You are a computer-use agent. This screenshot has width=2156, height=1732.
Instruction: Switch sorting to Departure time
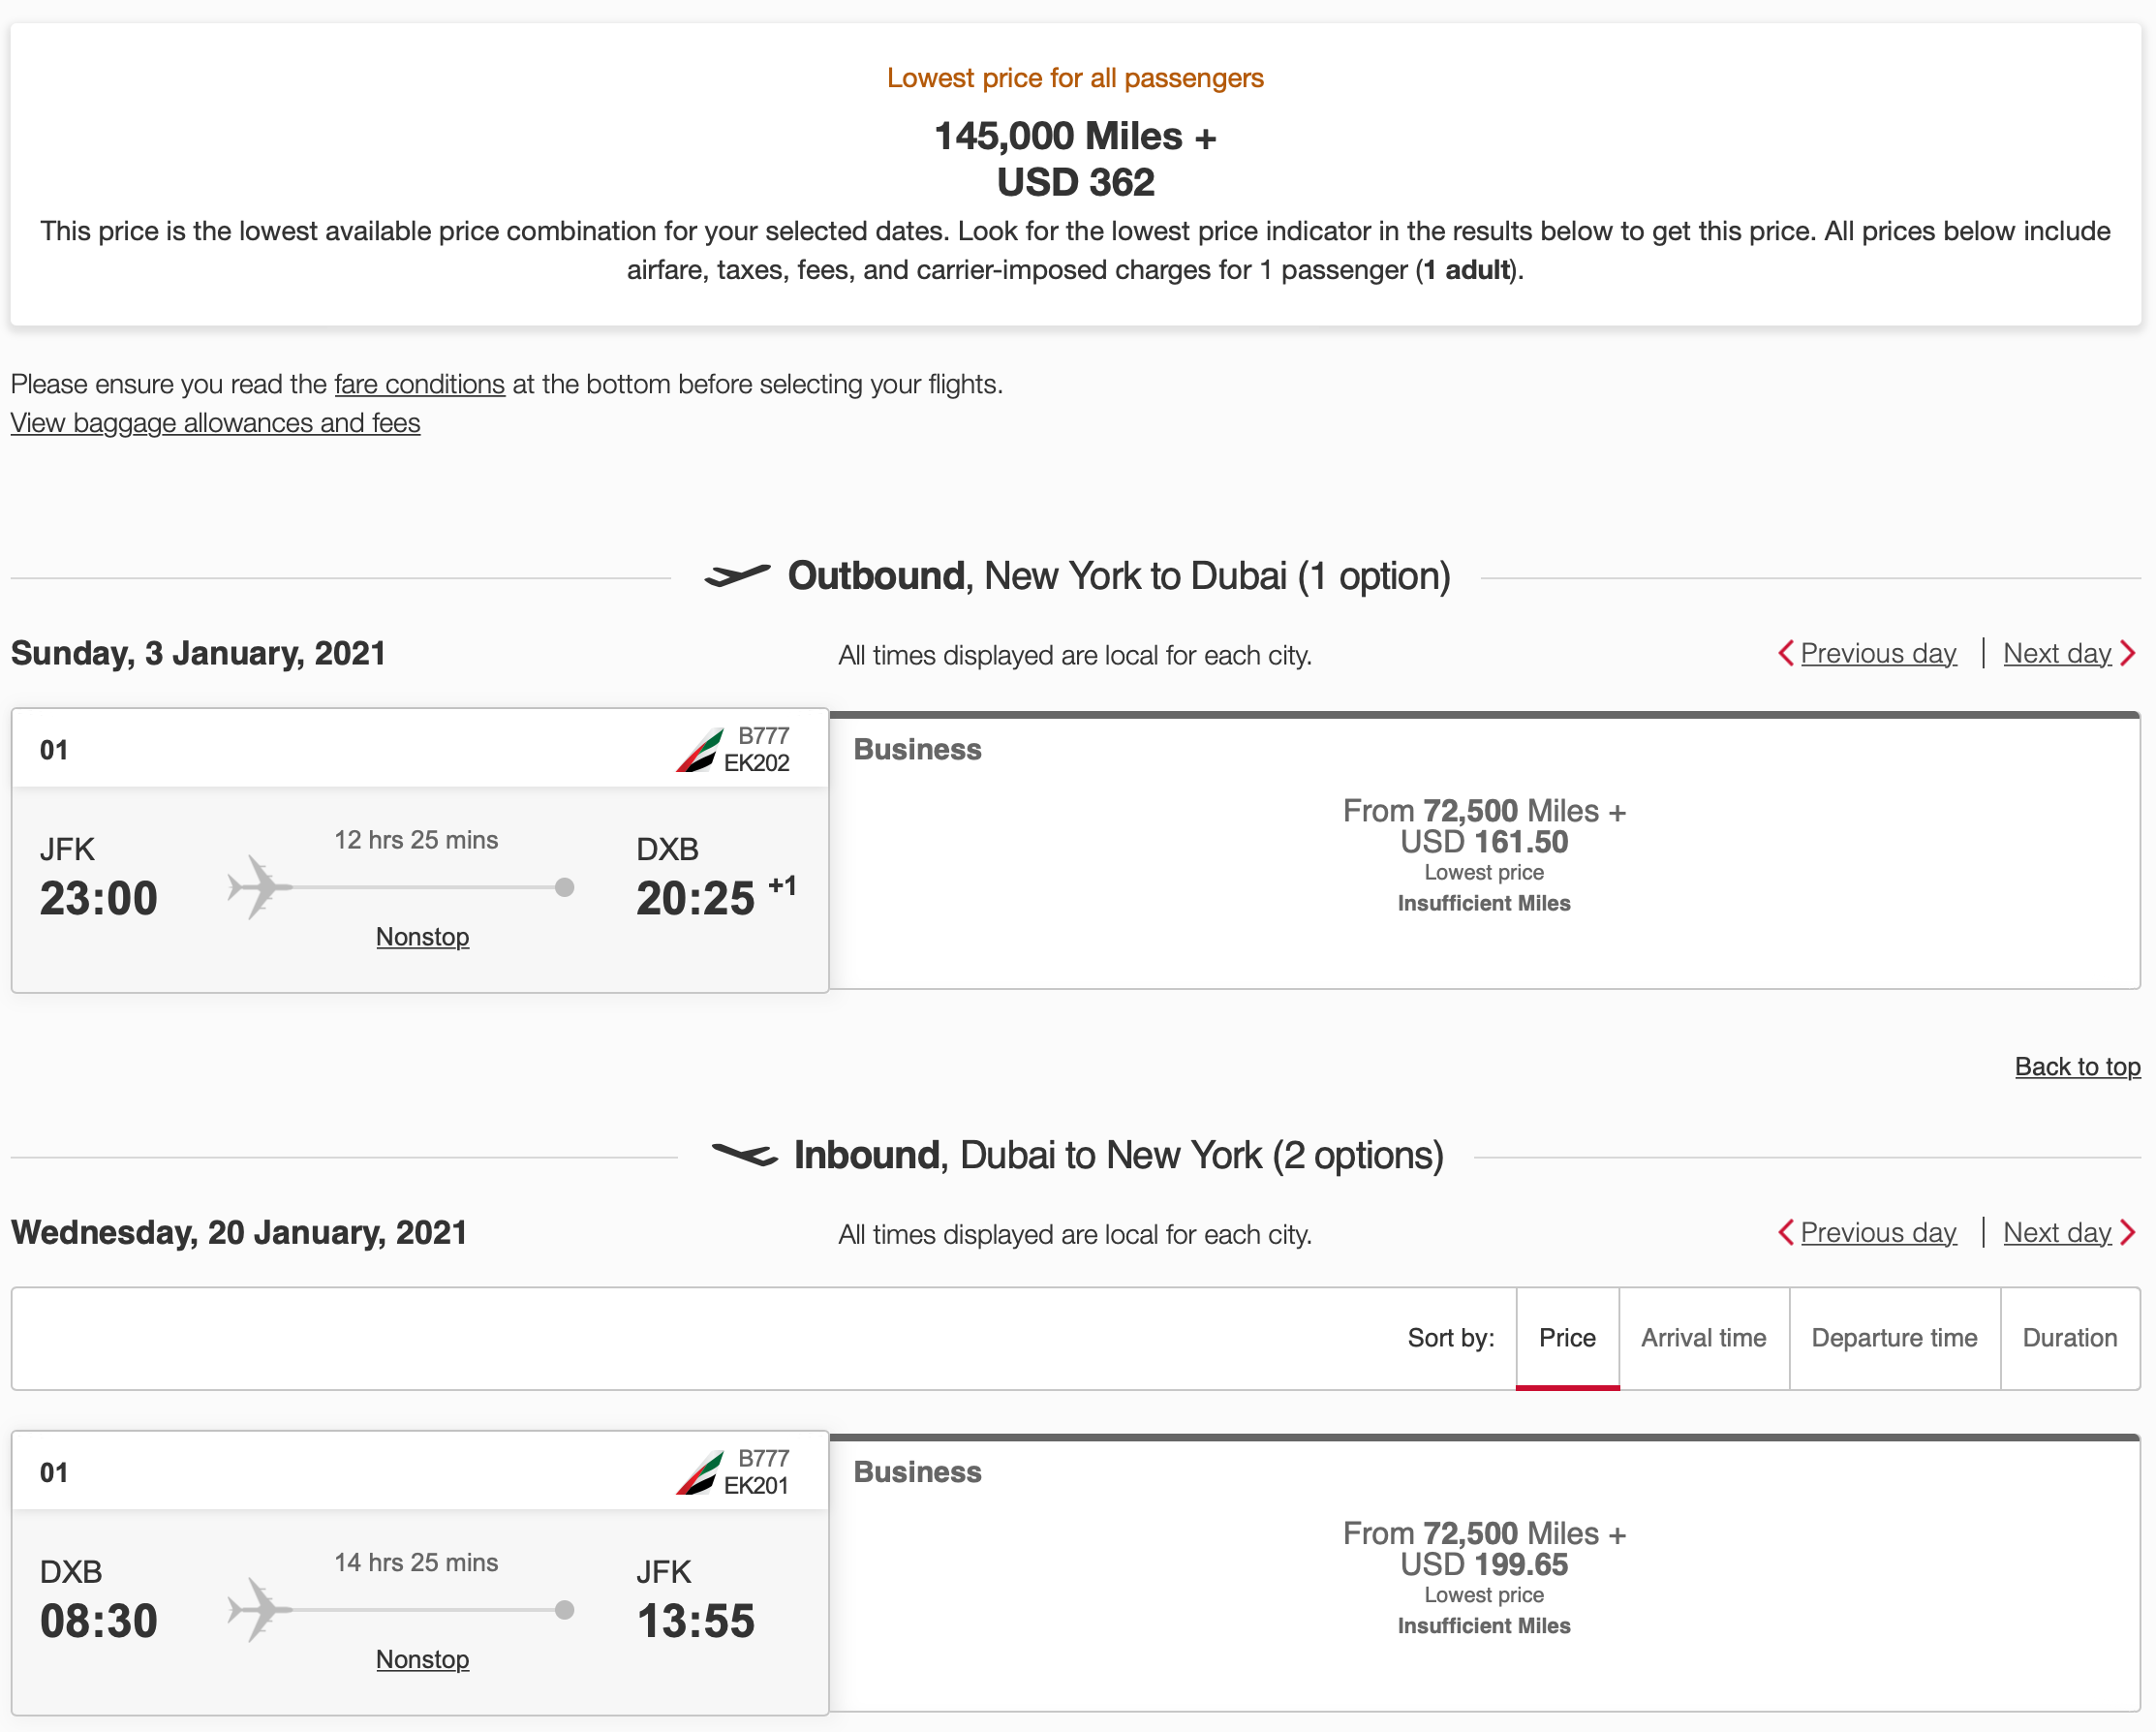point(1894,1337)
